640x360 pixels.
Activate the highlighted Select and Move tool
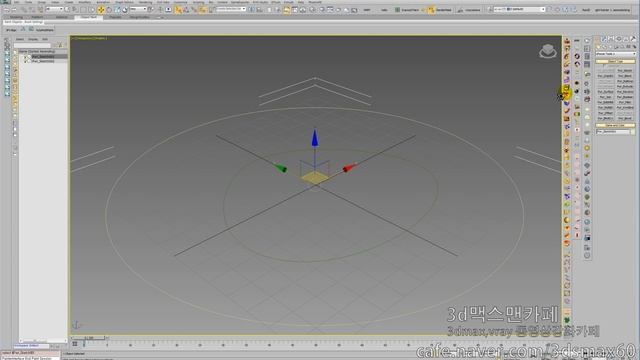pyautogui.click(x=100, y=9)
